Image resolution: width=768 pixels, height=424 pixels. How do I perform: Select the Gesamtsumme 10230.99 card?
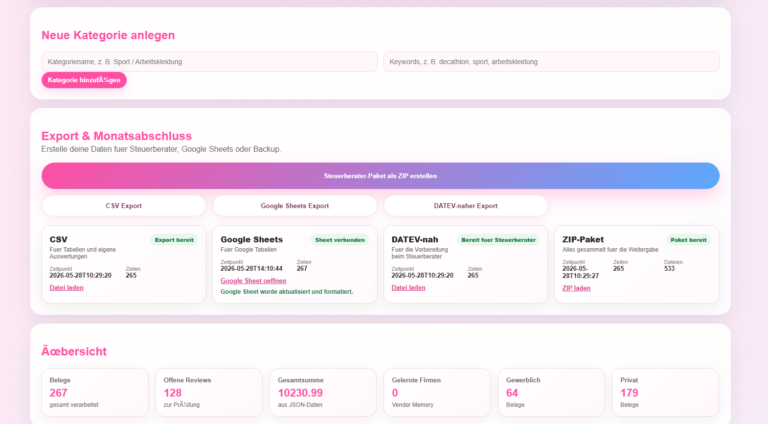[323, 393]
